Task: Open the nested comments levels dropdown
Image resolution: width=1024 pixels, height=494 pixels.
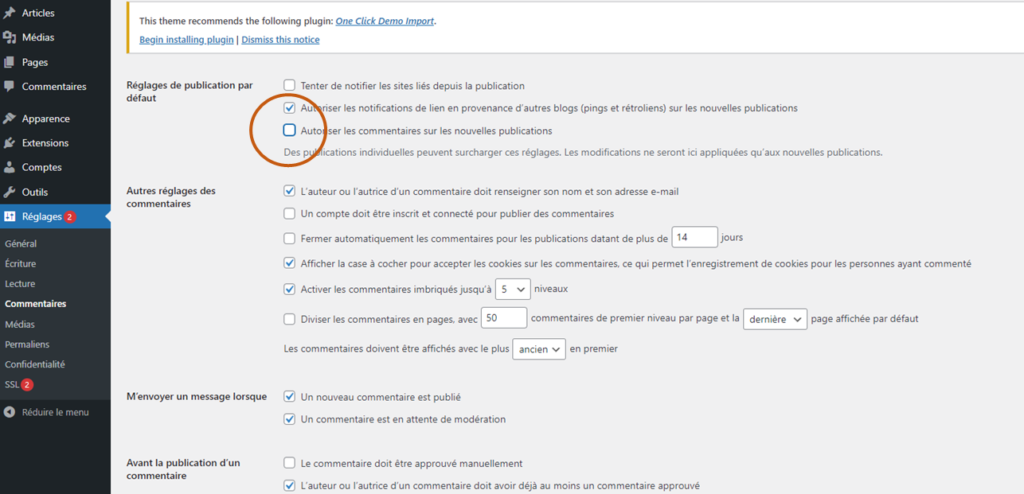Action: point(513,289)
